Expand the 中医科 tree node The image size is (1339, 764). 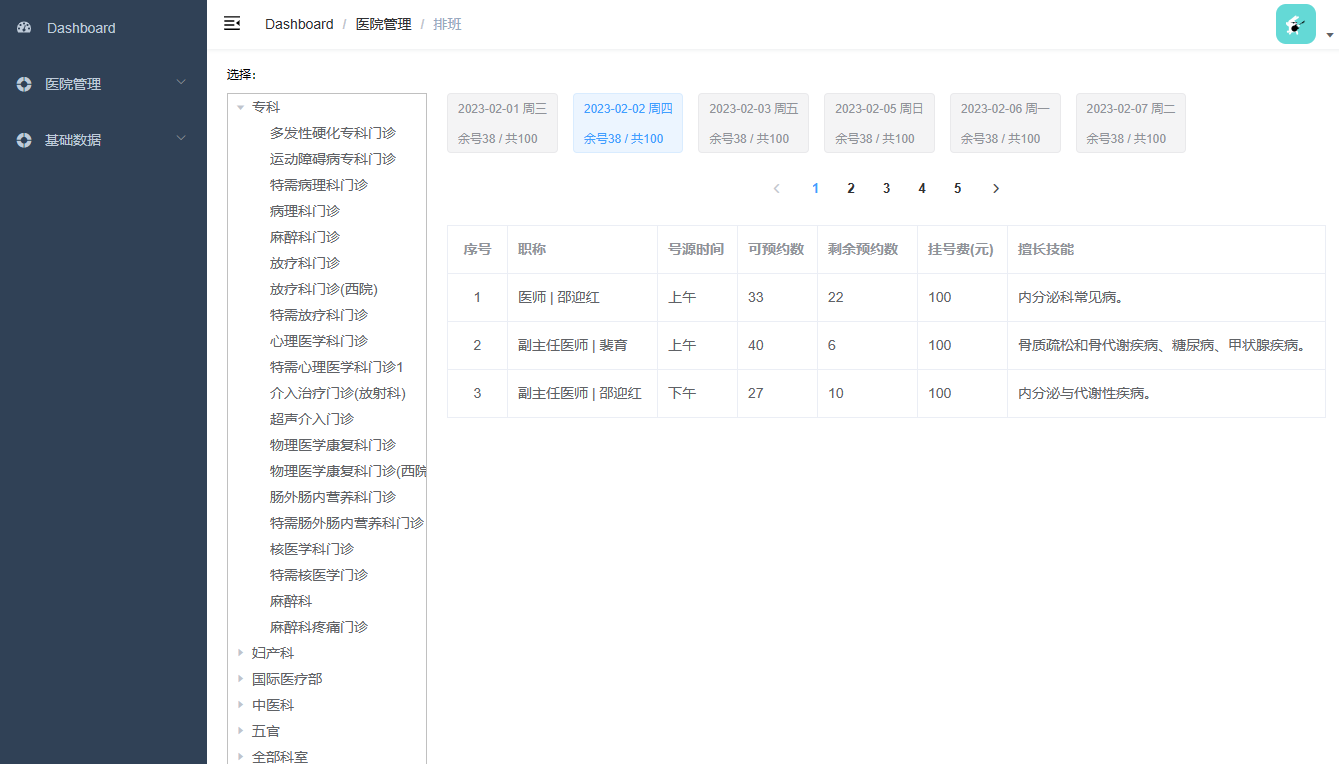240,705
